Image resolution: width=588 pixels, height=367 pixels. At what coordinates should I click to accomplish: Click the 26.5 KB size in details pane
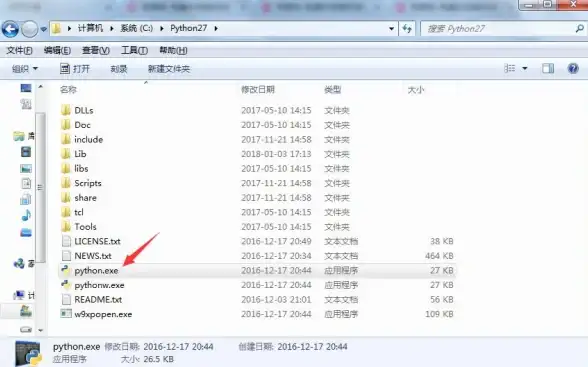(x=159, y=359)
